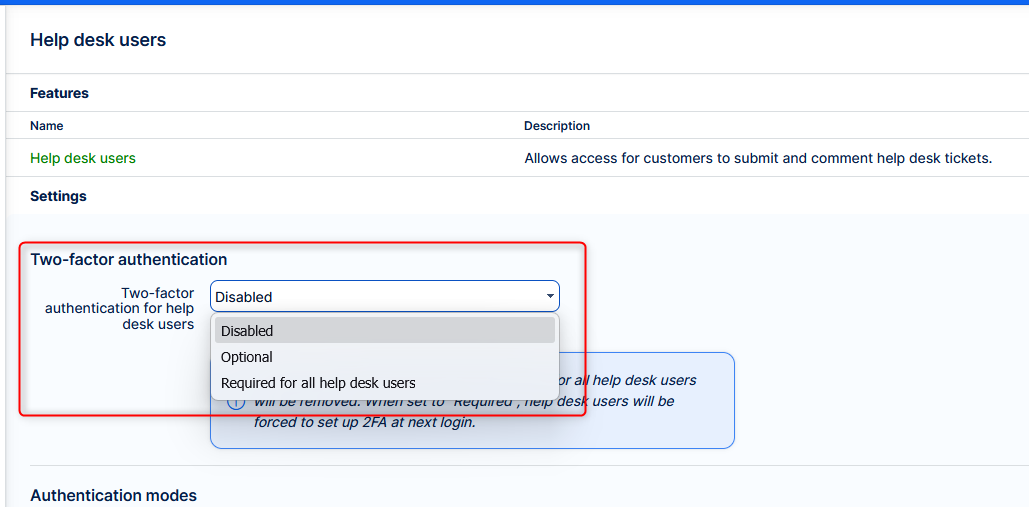Open the green Help desk users feature link
Viewport: 1029px width, 507px height.
(83, 158)
